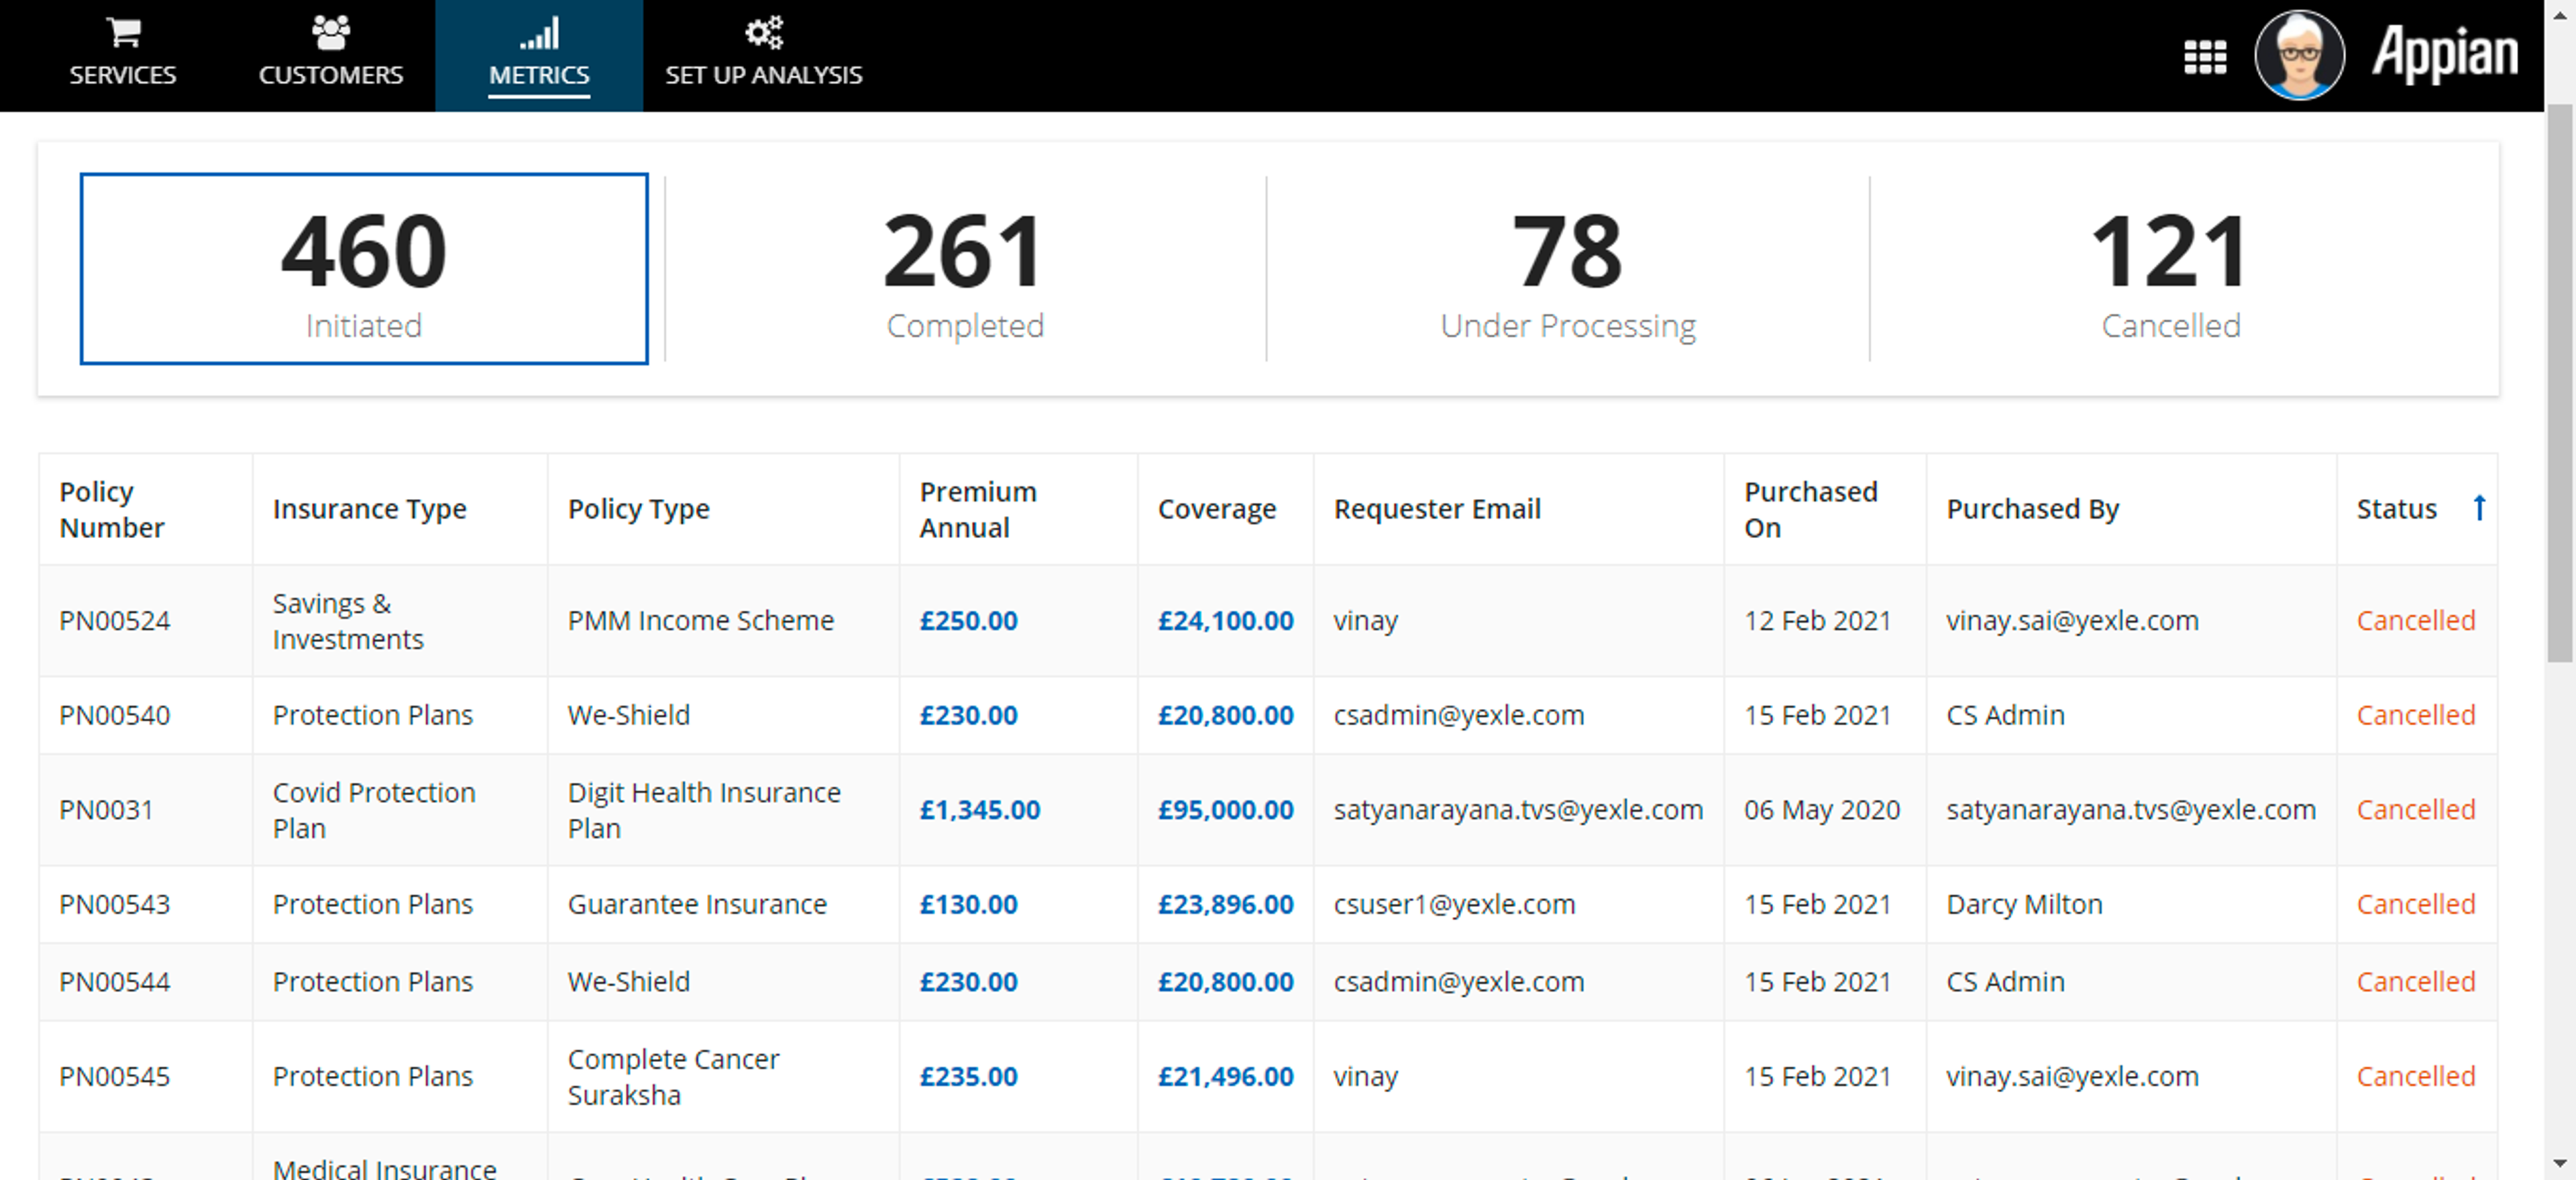Image resolution: width=2576 pixels, height=1180 pixels.
Task: Click csuser1@yexle.com requester email
Action: coord(1454,905)
